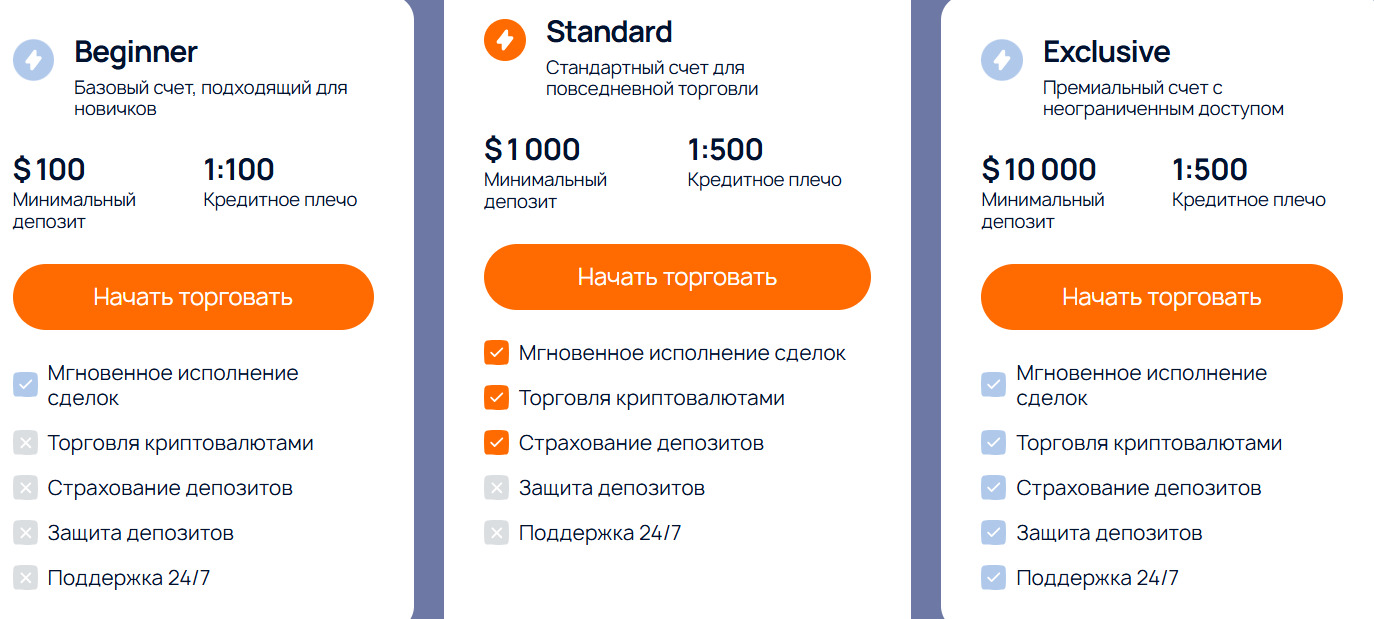The width and height of the screenshot is (1374, 619).
Task: Click 'Начать торговать' under the Exclusive plan
Action: pos(1162,297)
